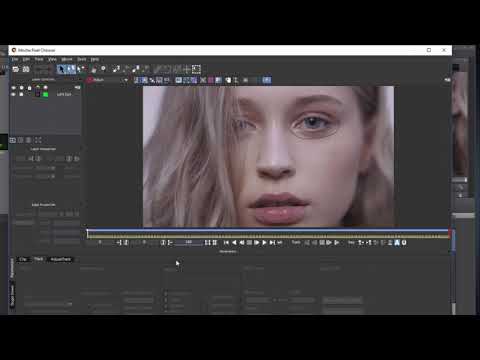
Task: Click the green color swatch of the layer
Action: pyautogui.click(x=45, y=95)
